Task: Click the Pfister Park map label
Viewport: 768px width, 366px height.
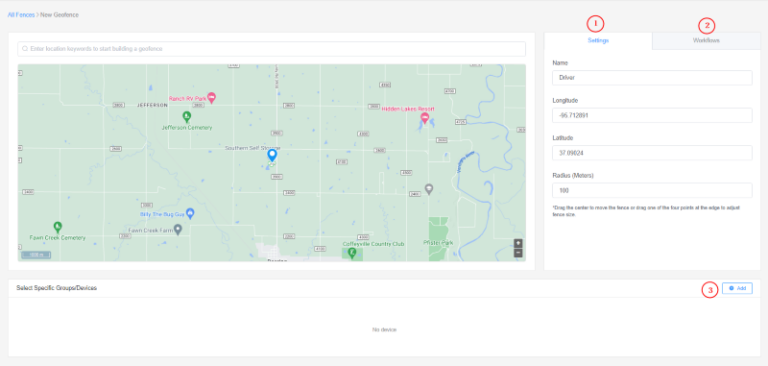Action: tap(438, 243)
